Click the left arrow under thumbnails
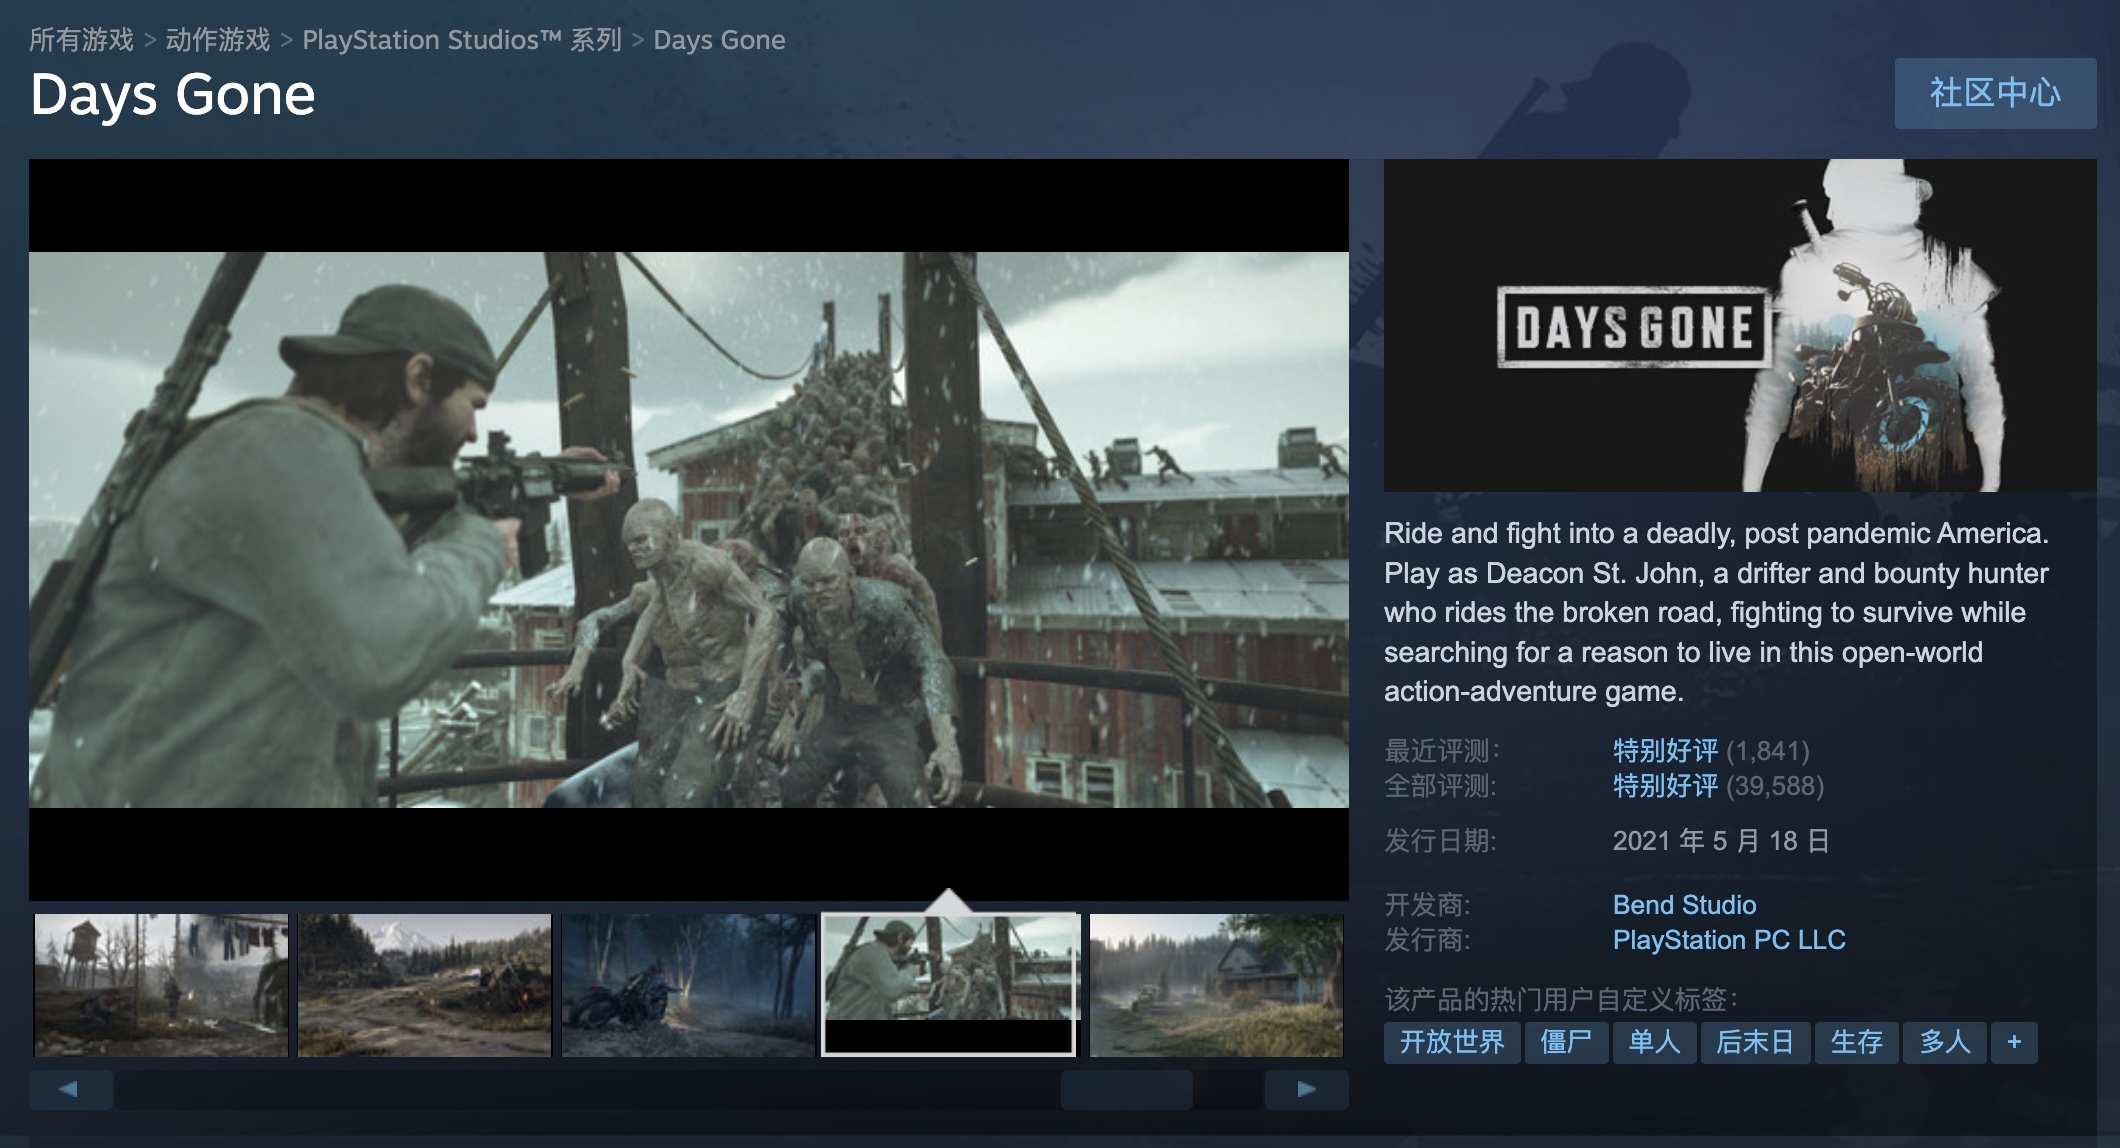The image size is (2120, 1148). coord(69,1089)
